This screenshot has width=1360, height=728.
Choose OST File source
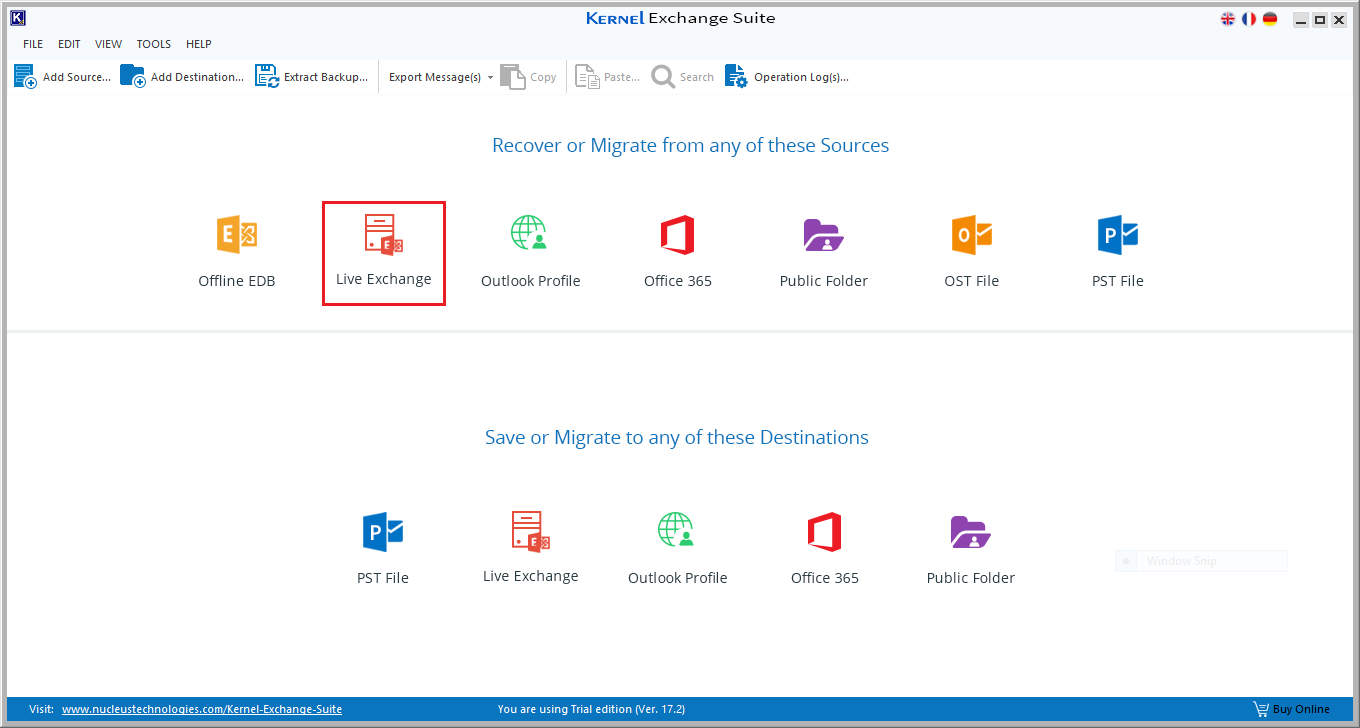971,252
